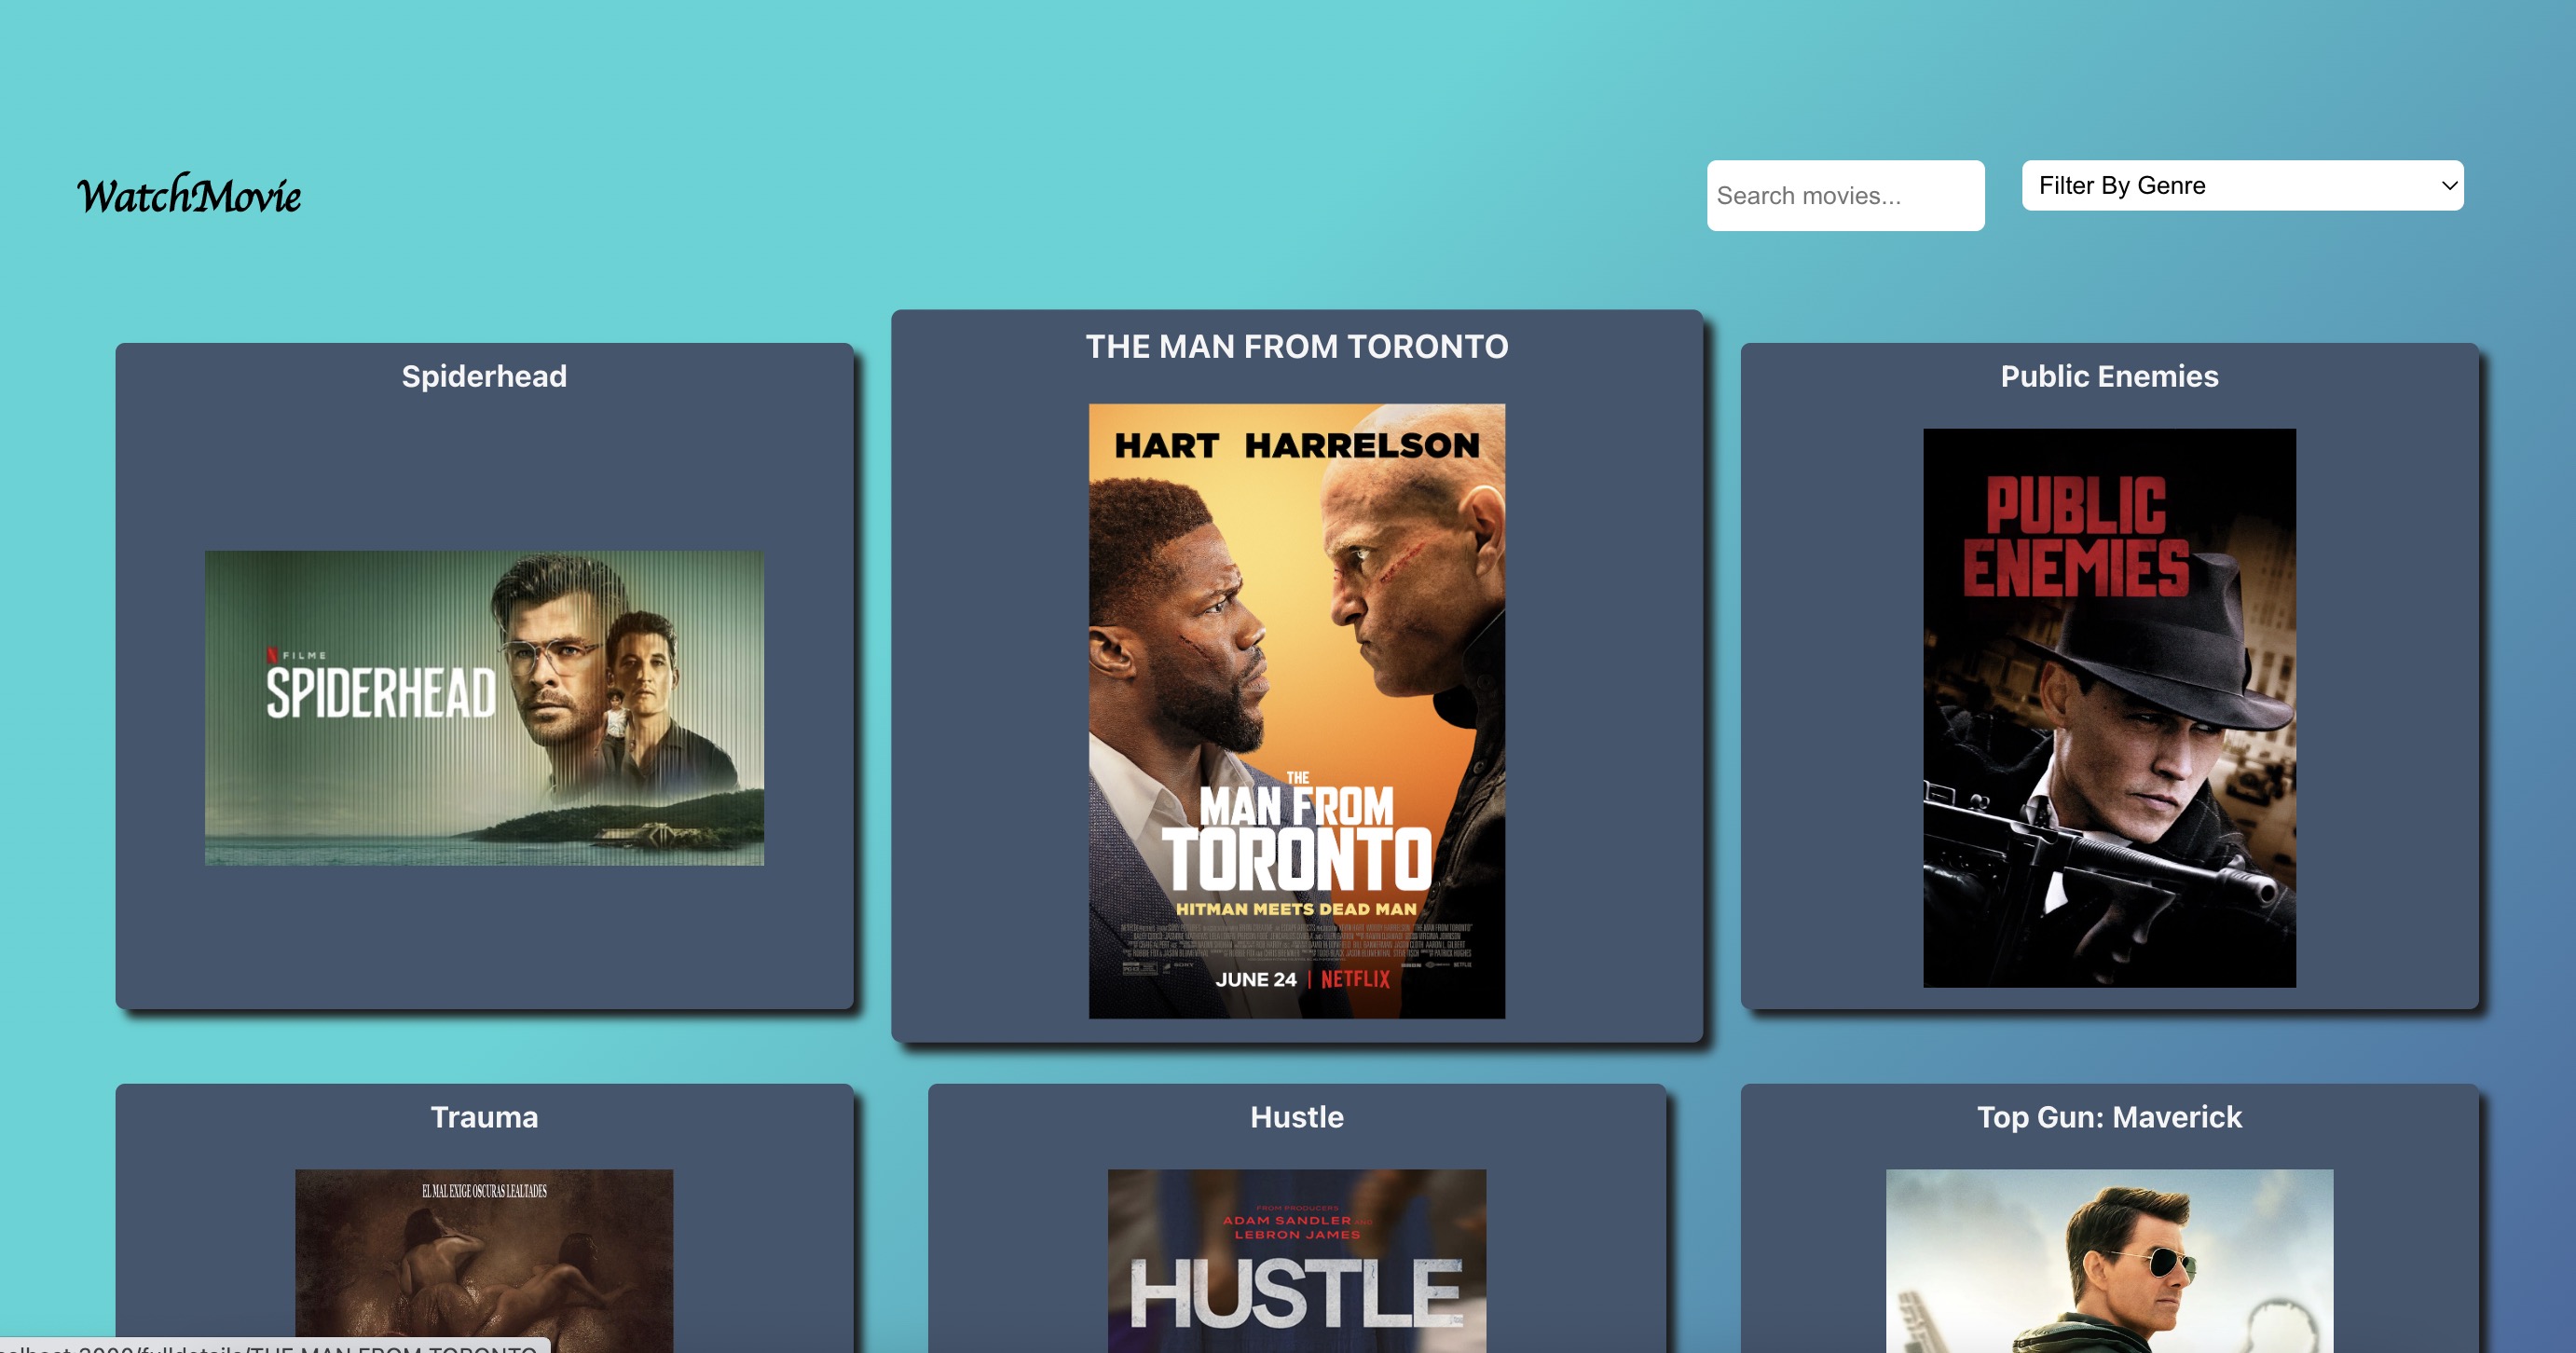Focus the Search movies input field
The image size is (2576, 1353).
tap(1845, 195)
